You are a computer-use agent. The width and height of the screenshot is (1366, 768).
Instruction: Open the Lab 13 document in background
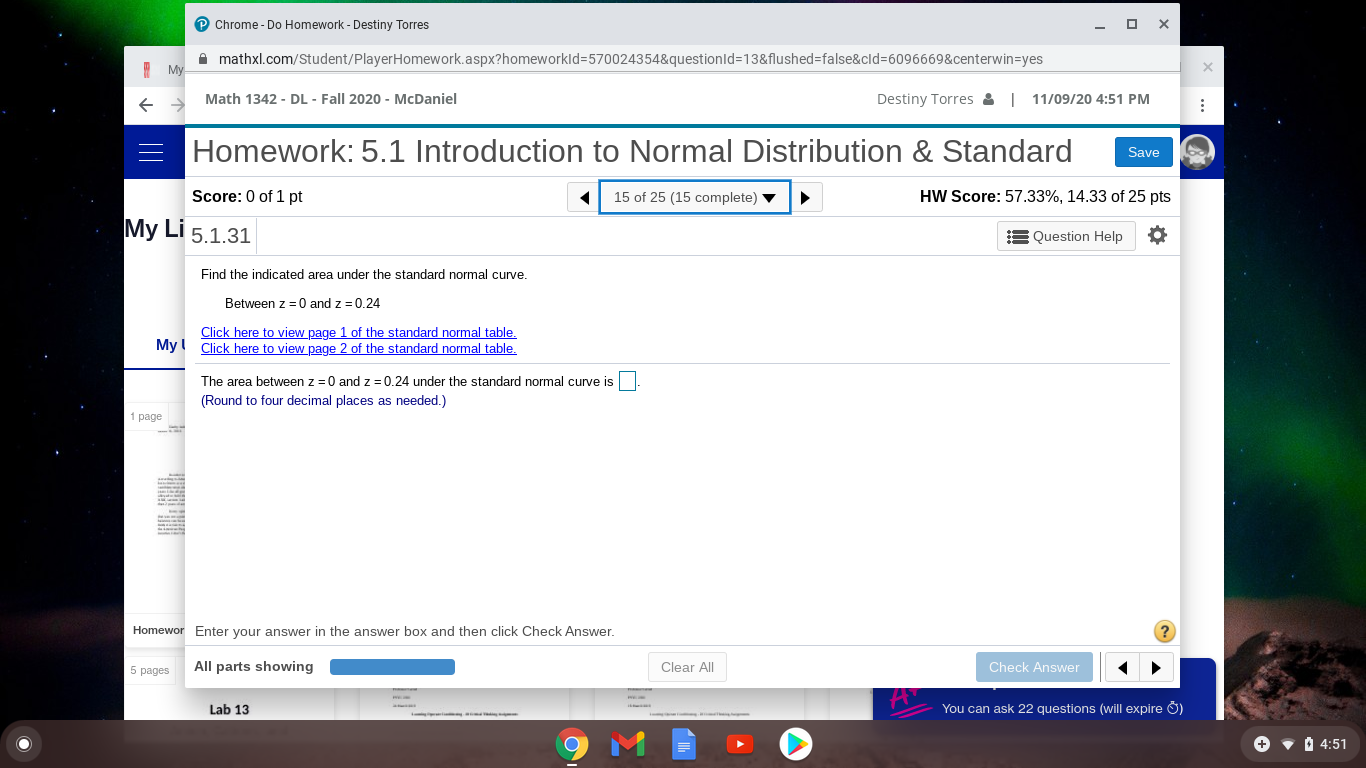tap(229, 709)
